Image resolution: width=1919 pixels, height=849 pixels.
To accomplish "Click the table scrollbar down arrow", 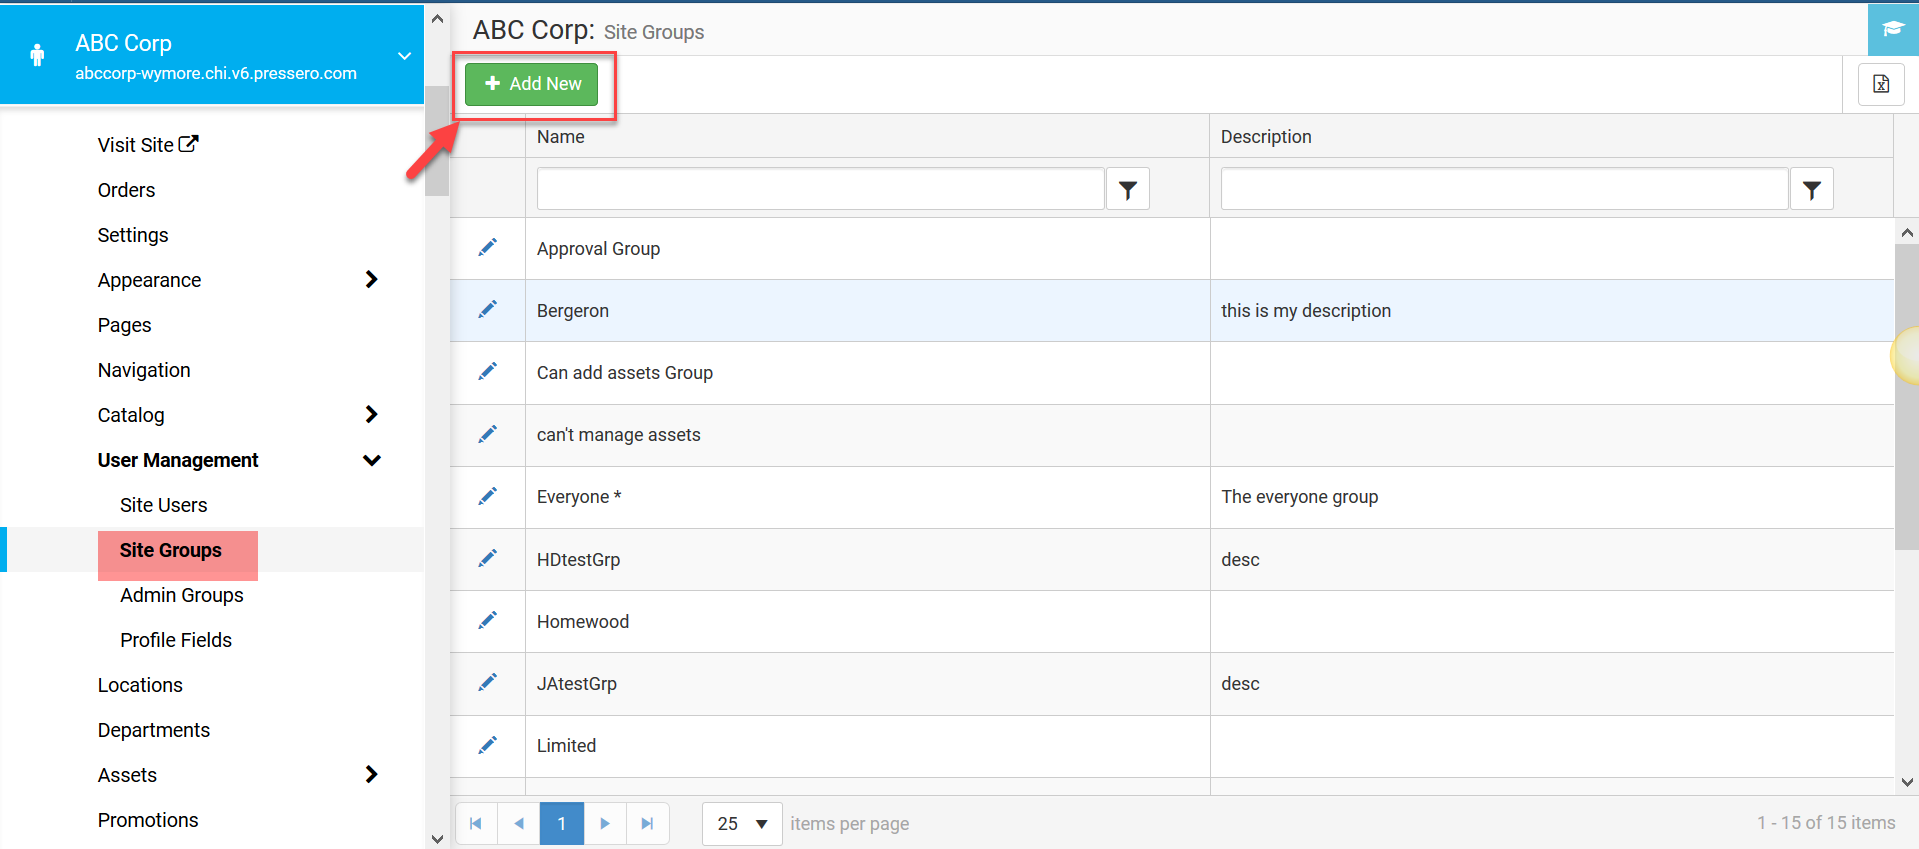I will pyautogui.click(x=1907, y=782).
